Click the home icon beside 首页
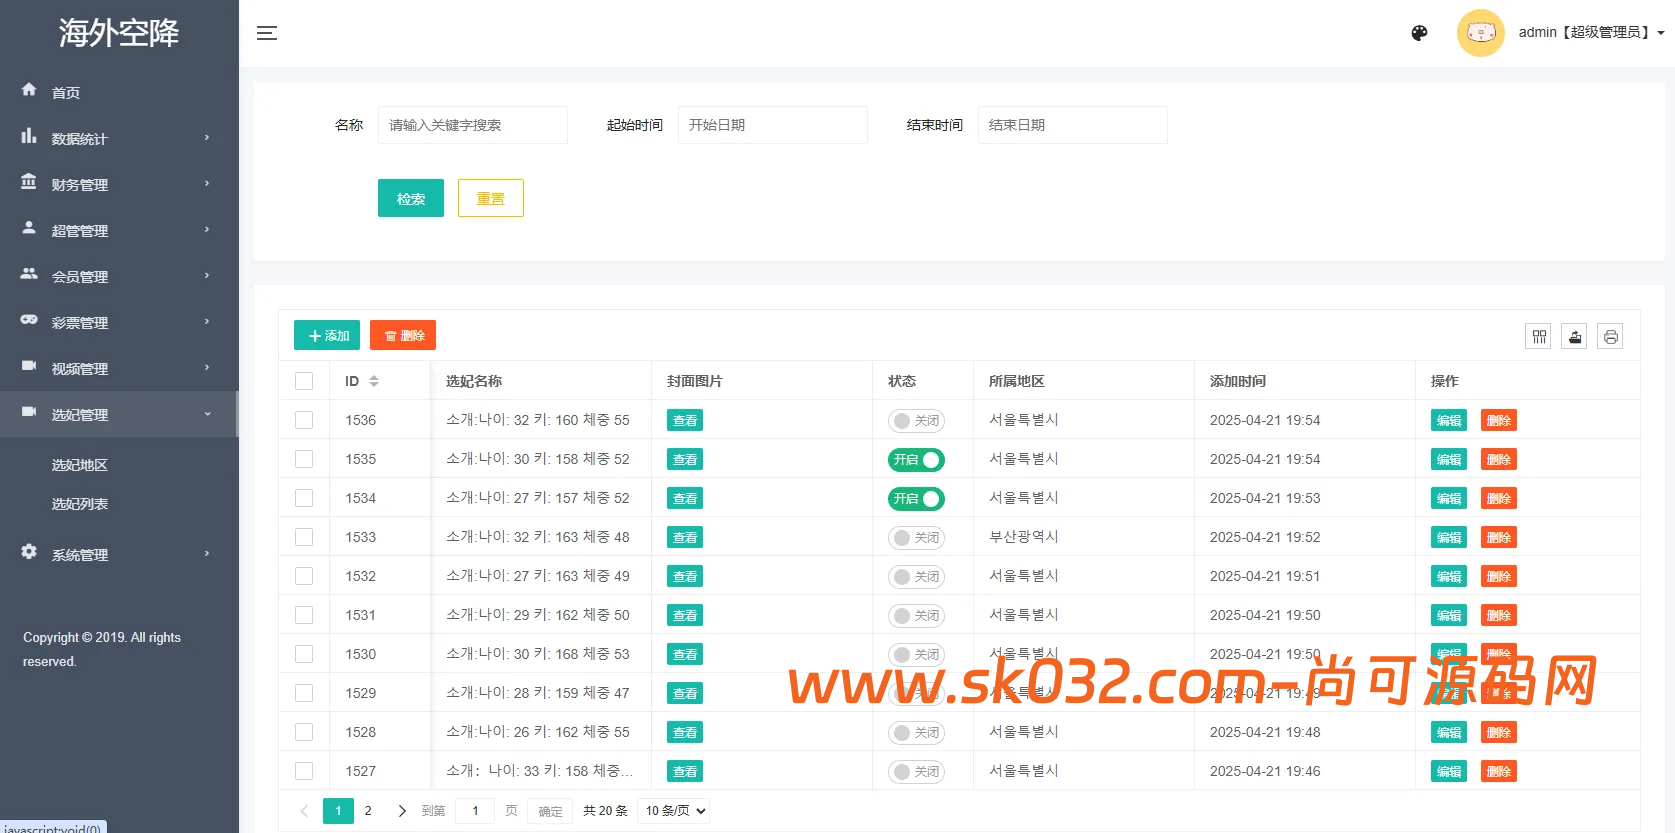The width and height of the screenshot is (1675, 833). (29, 90)
